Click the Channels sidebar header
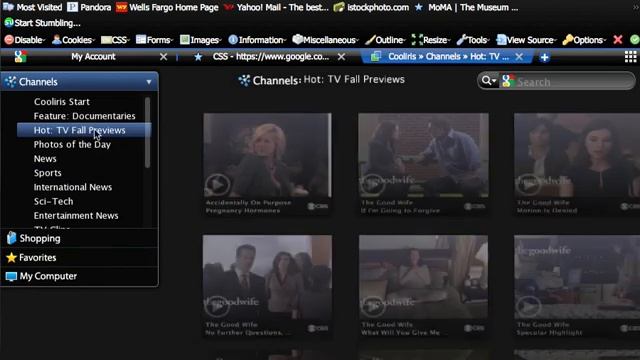640x360 pixels. tap(79, 82)
